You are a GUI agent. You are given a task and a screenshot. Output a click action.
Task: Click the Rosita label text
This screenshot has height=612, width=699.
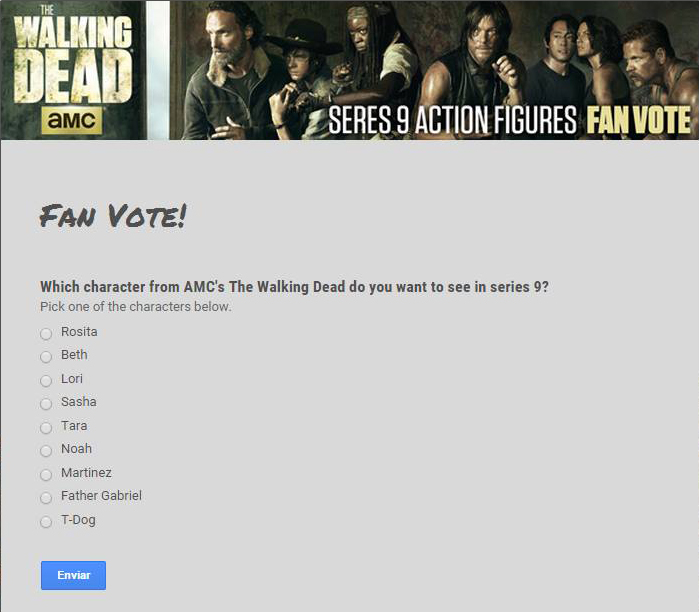pyautogui.click(x=79, y=332)
